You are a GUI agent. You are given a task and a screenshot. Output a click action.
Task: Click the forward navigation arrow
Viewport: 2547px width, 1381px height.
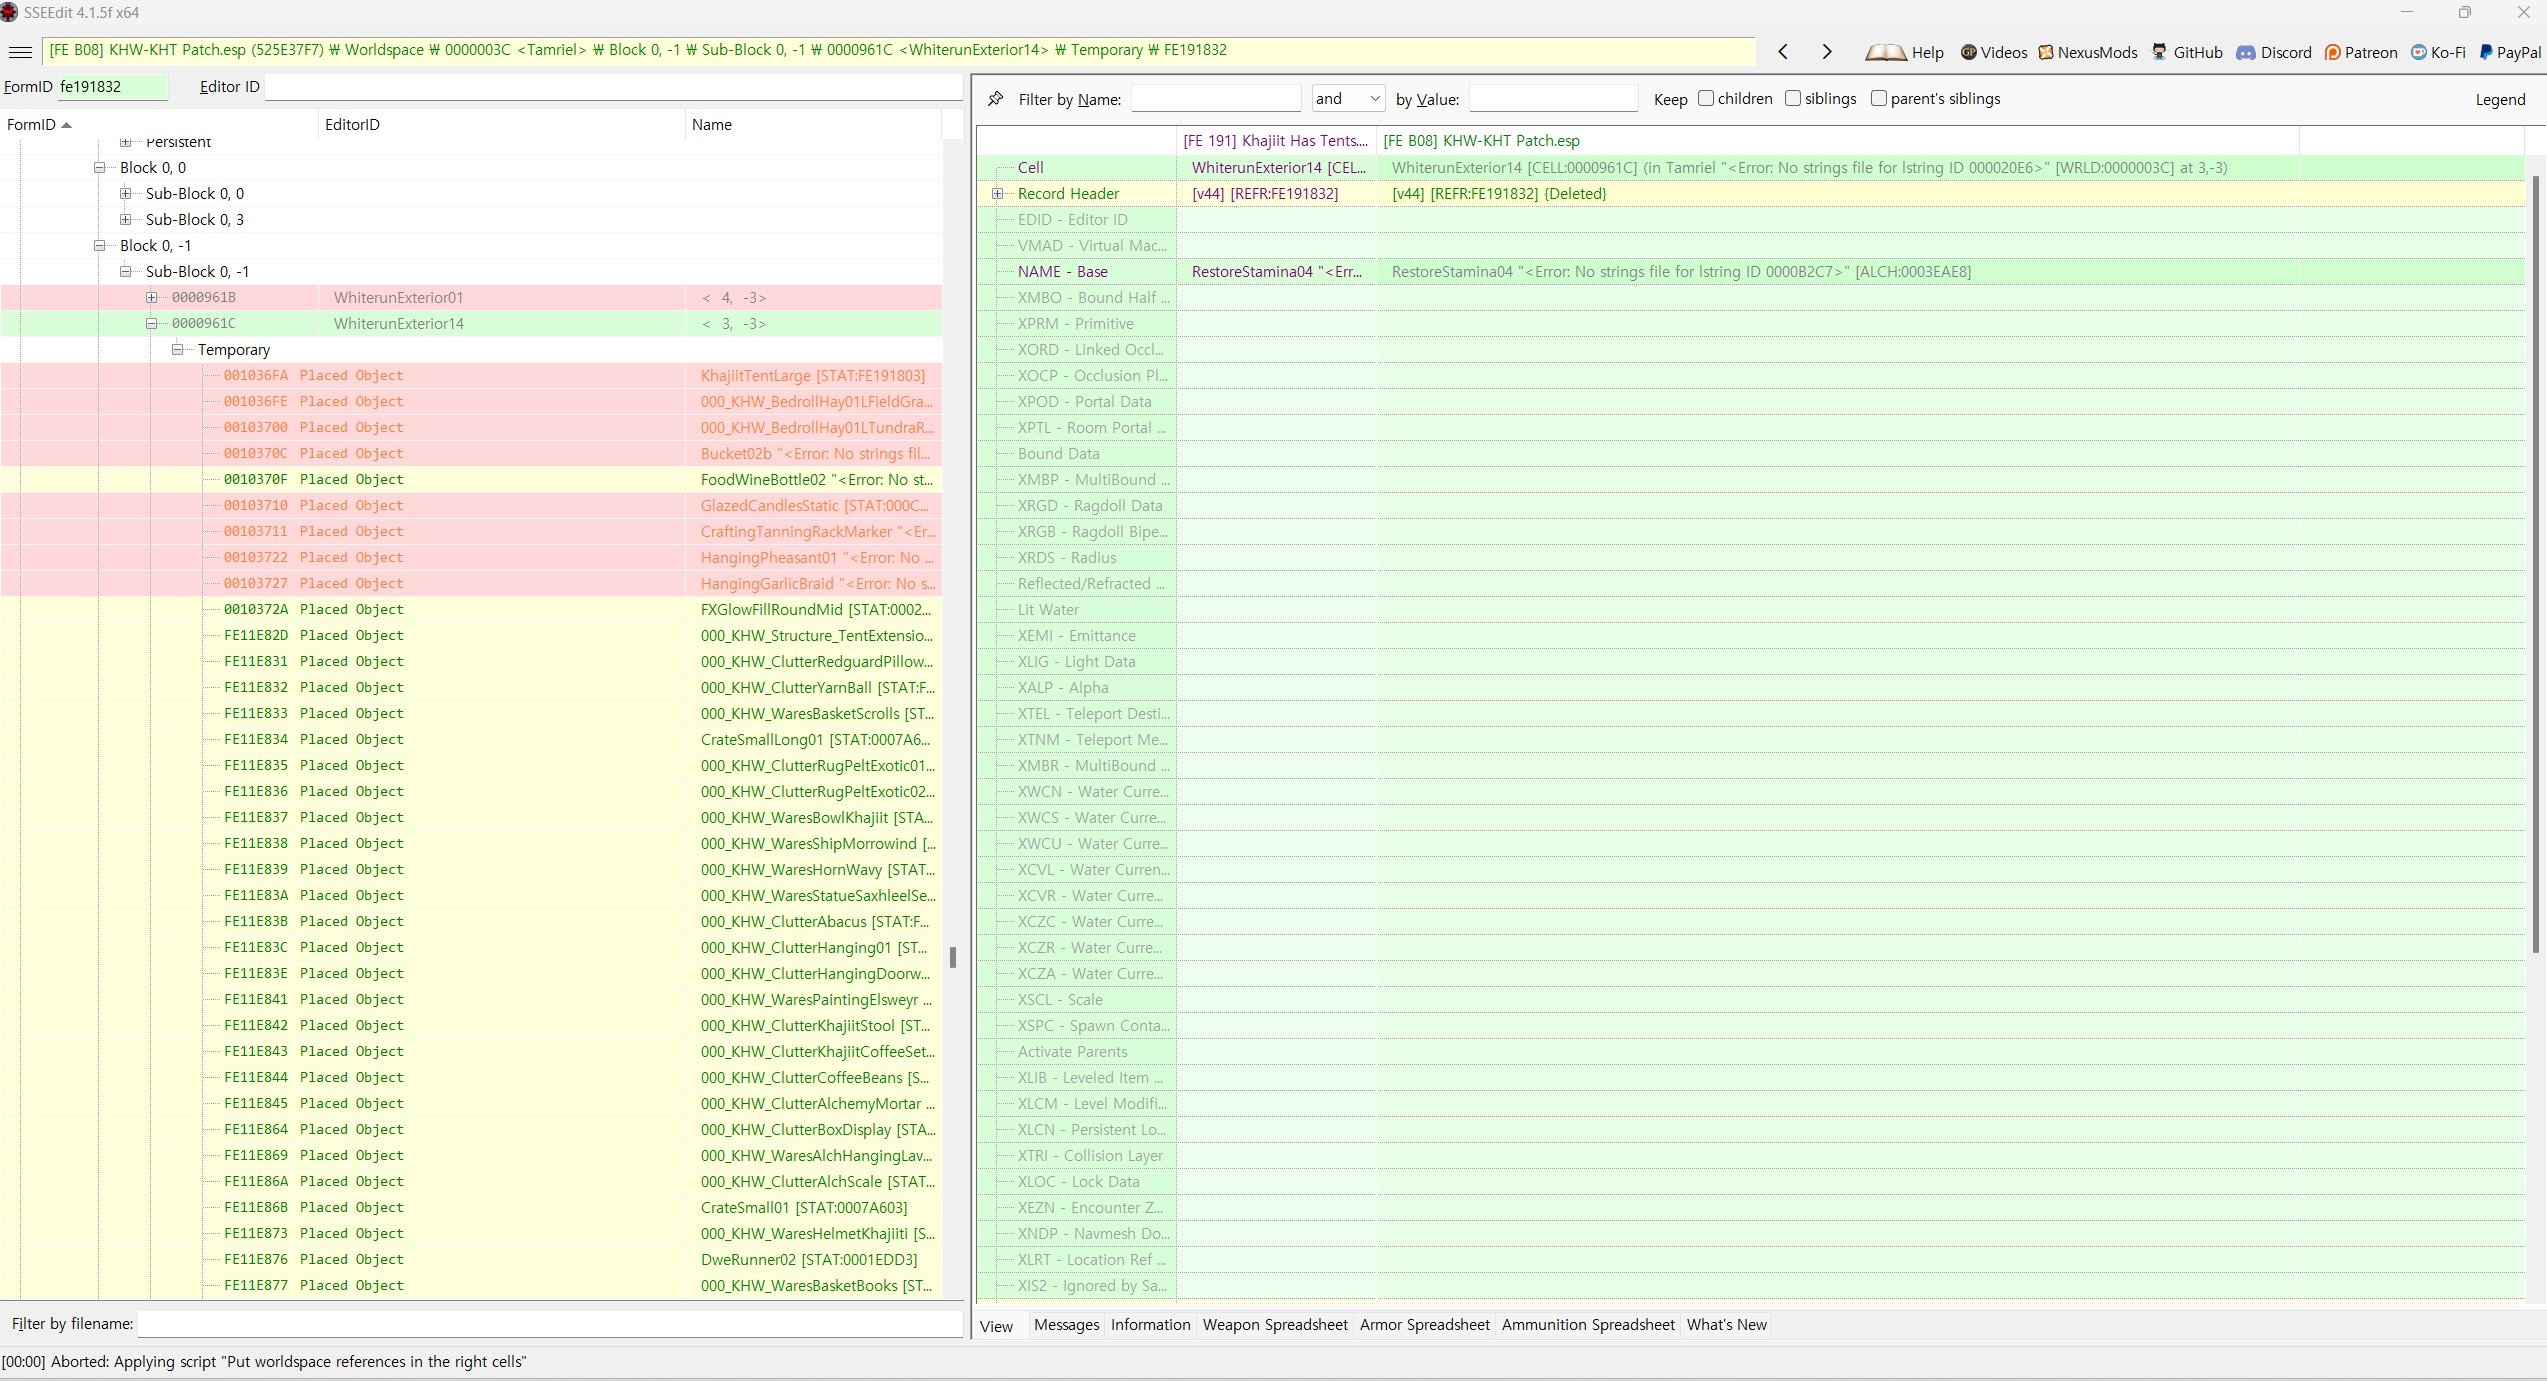(x=1827, y=52)
